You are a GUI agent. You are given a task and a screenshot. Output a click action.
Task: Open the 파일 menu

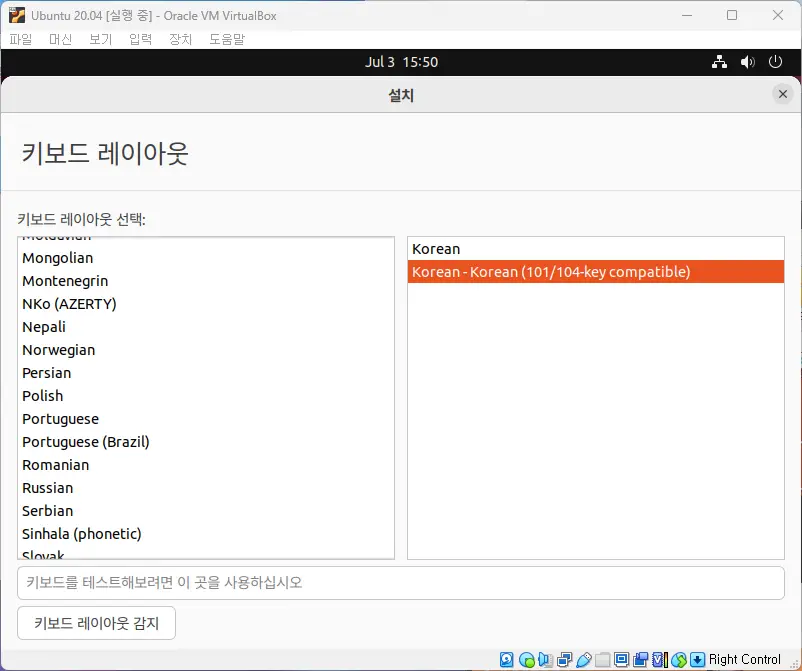pos(20,39)
